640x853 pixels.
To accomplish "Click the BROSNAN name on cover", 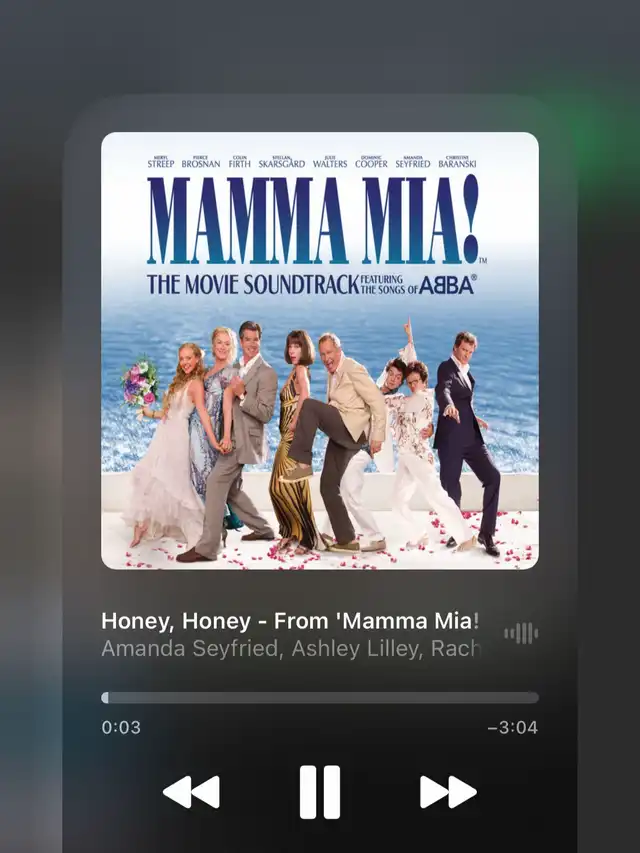I will 201,162.
